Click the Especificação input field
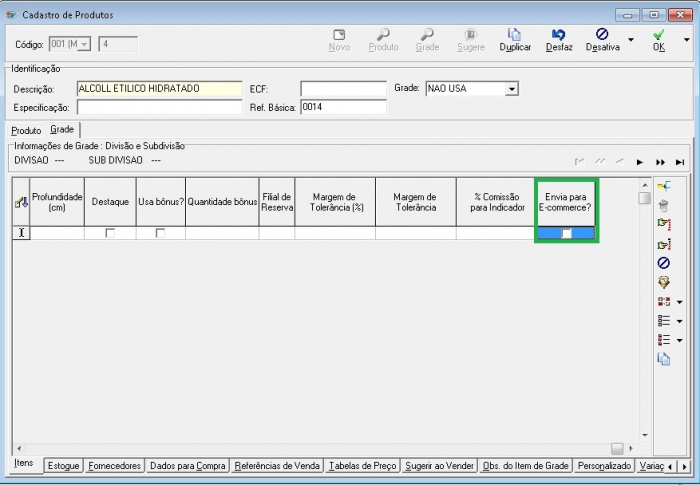Viewport: 700px width, 485px height. pyautogui.click(x=160, y=107)
